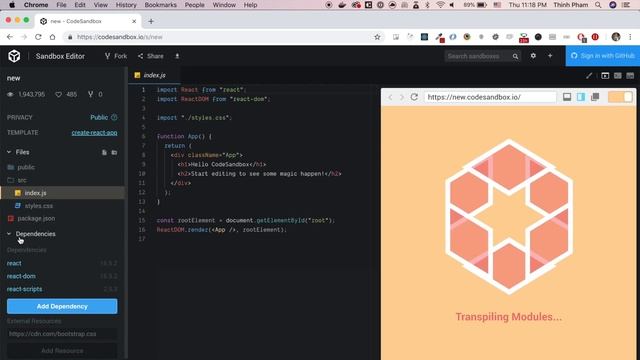Image resolution: width=640 pixels, height=360 pixels.
Task: Open index.js in the file tree
Action: click(x=62, y=193)
